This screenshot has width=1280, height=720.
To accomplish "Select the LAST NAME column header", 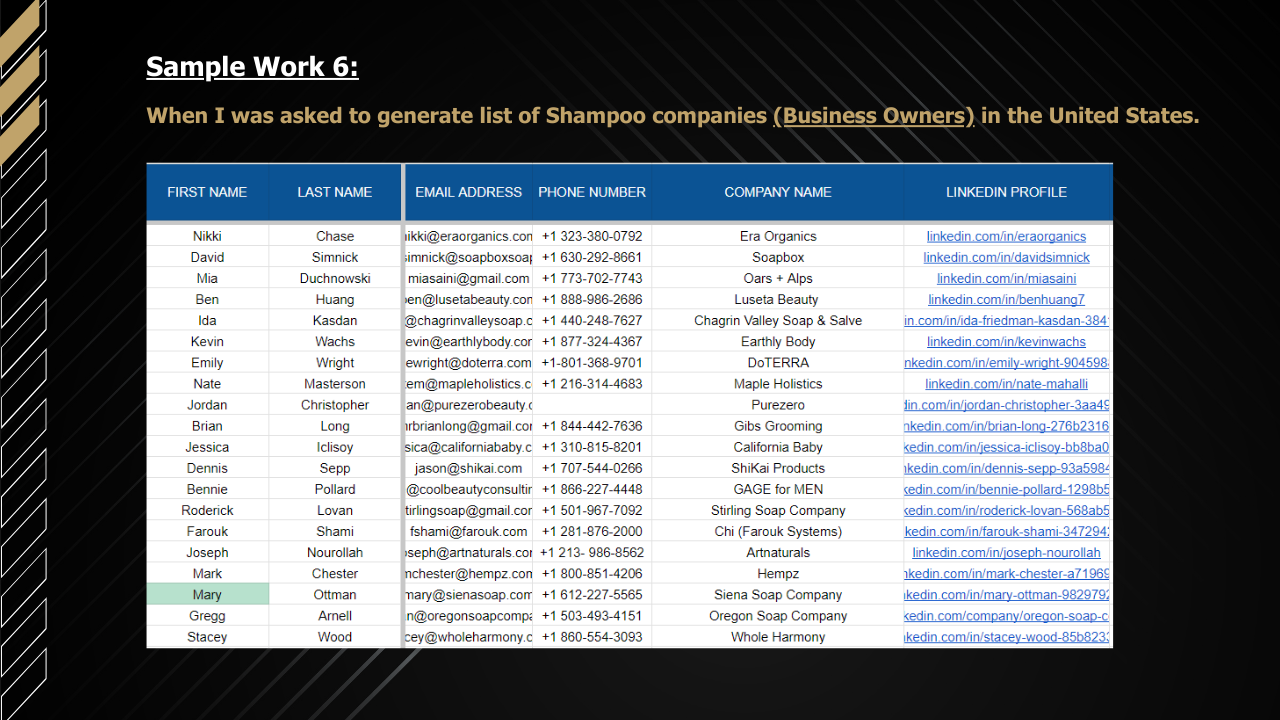I will pos(335,192).
